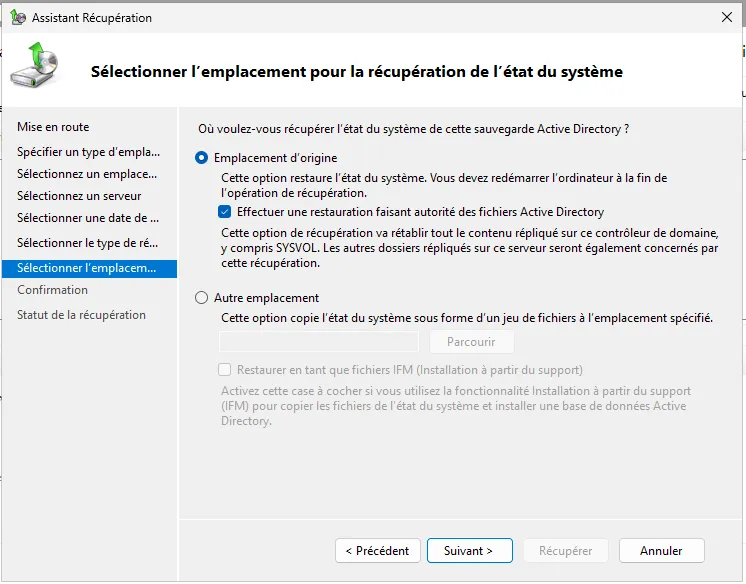Click the Confirmation step in sidebar
Viewport: 746px width, 584px height.
click(x=52, y=290)
